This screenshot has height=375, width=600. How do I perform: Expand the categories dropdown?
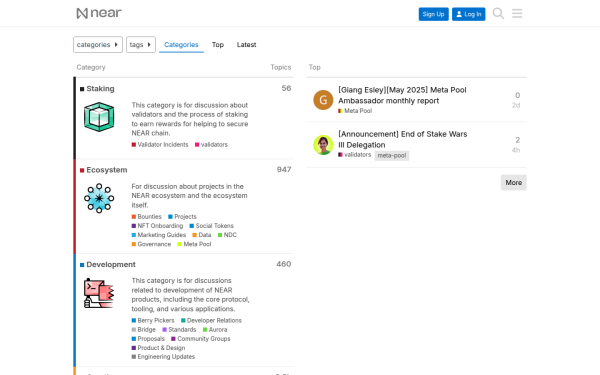[98, 45]
